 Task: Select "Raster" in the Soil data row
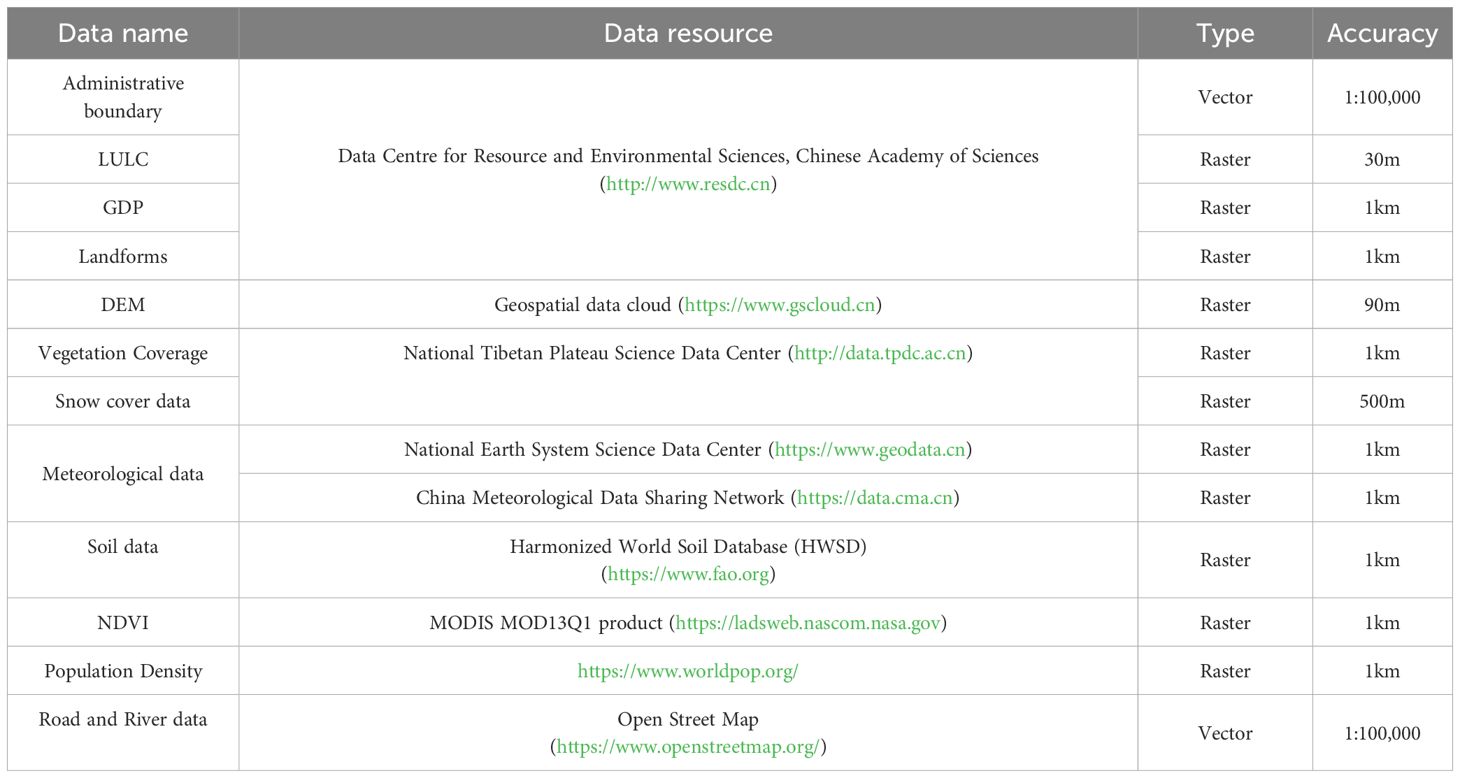pyautogui.click(x=1225, y=560)
